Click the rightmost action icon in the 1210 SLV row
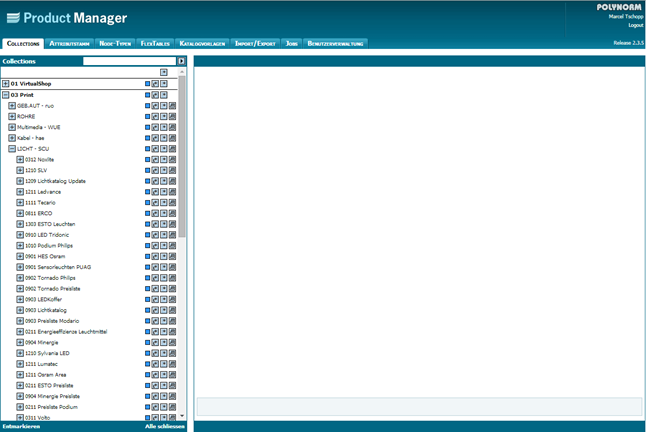Image resolution: width=646 pixels, height=432 pixels. click(x=172, y=170)
